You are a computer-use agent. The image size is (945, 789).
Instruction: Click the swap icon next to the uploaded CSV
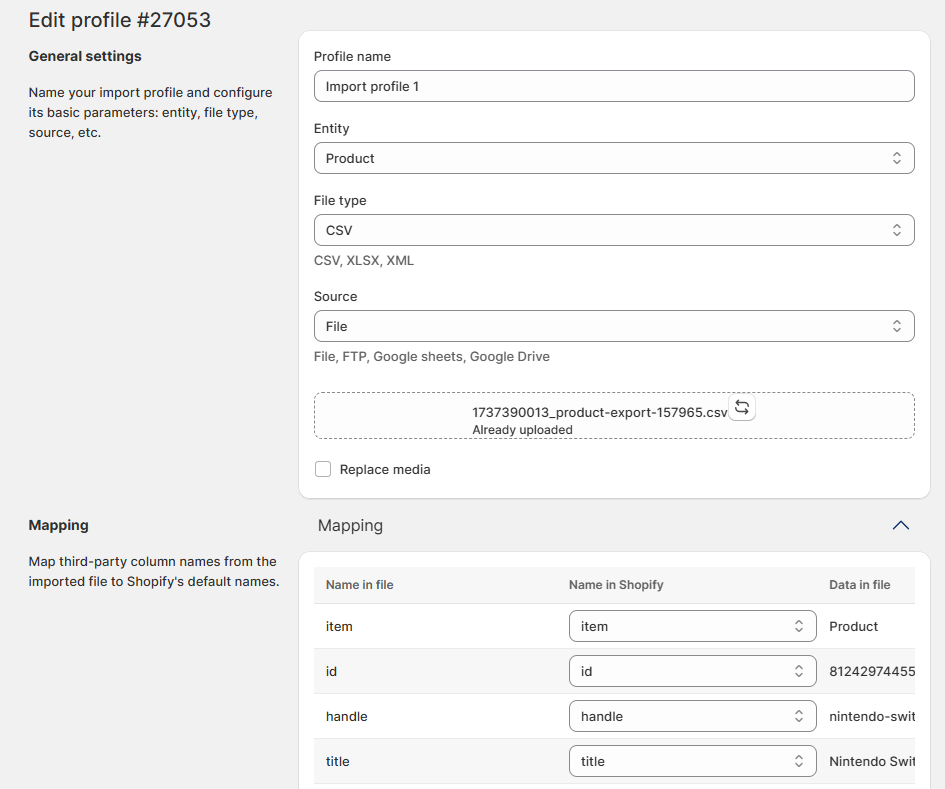click(x=741, y=408)
